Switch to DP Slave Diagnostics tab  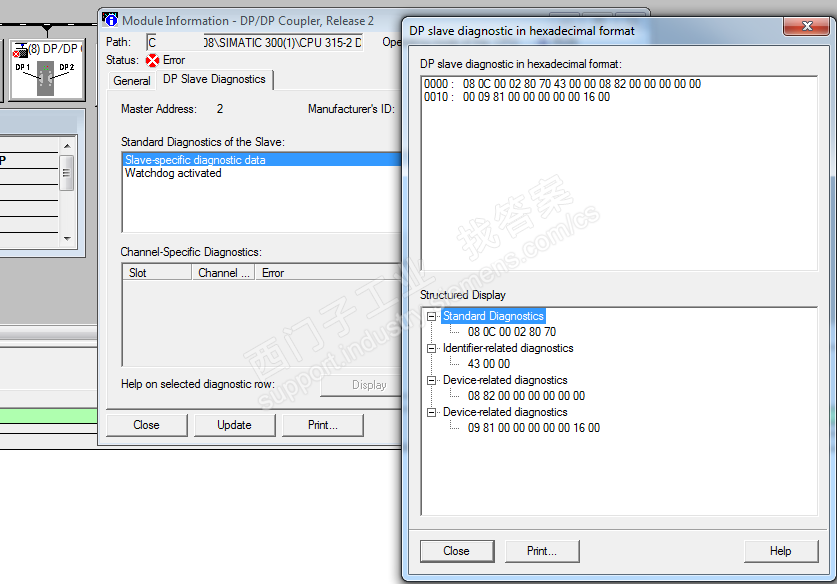tap(215, 79)
